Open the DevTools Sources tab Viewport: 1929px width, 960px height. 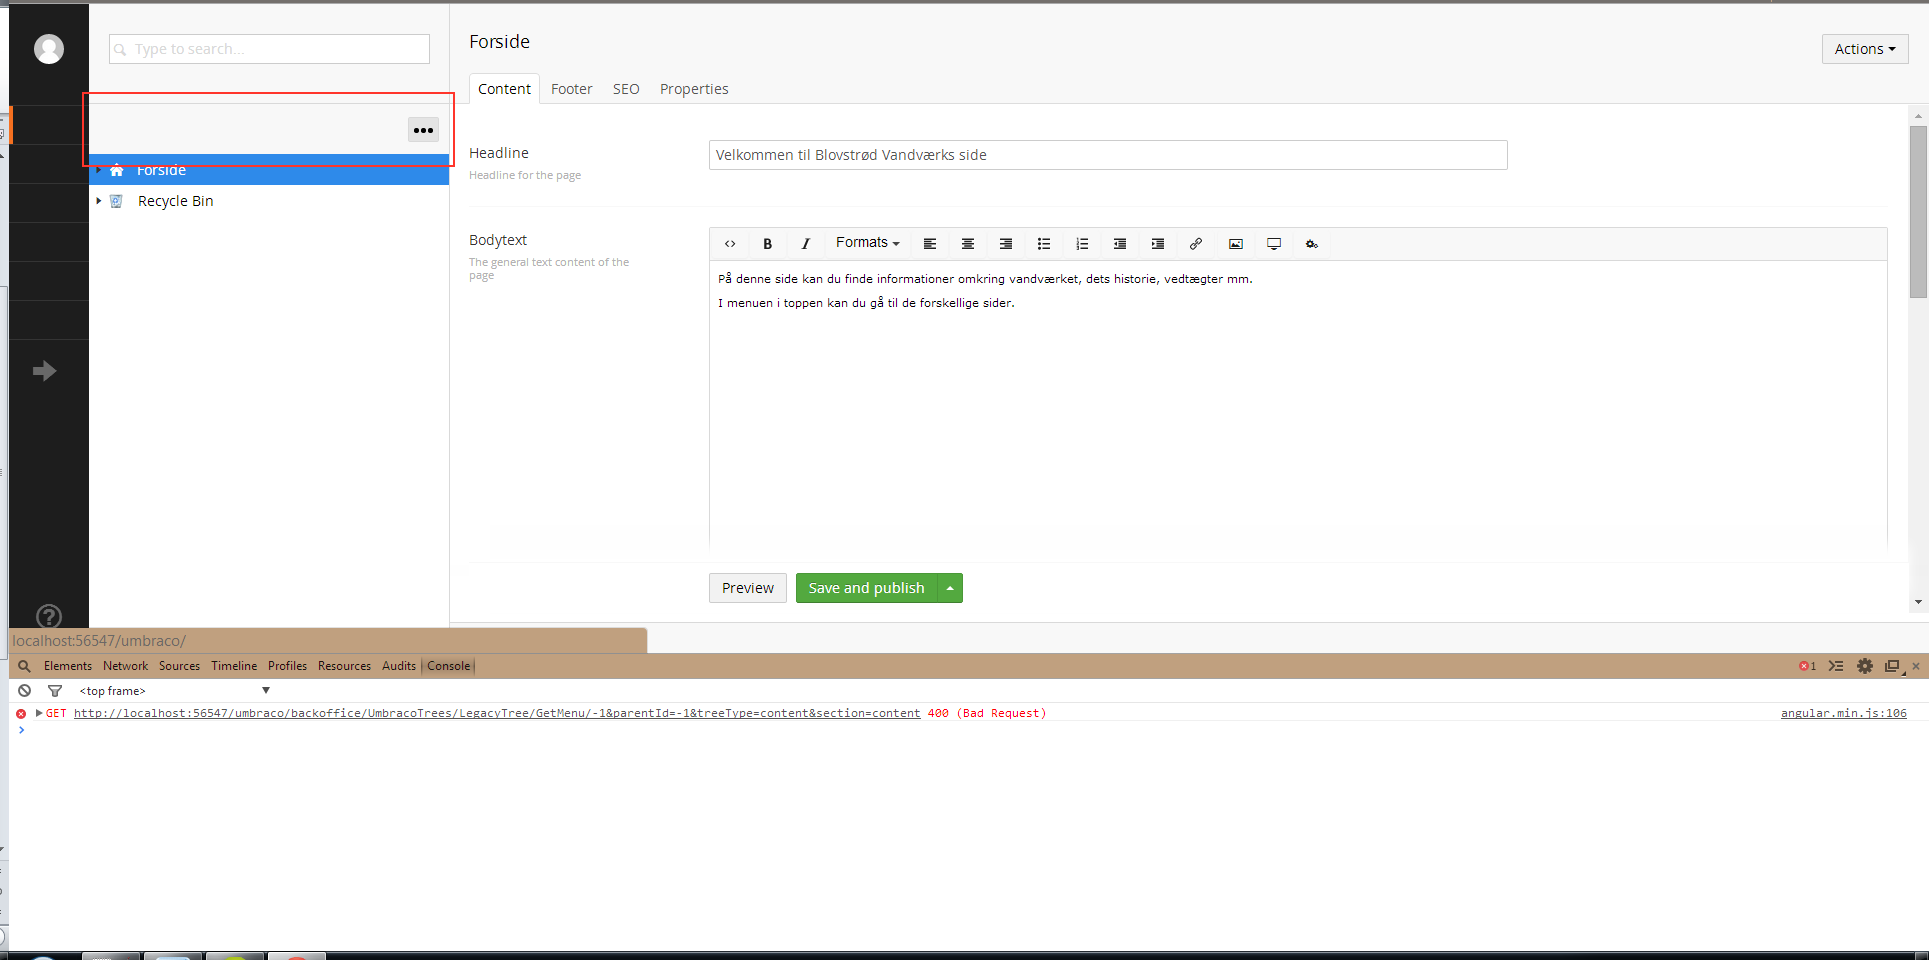179,666
